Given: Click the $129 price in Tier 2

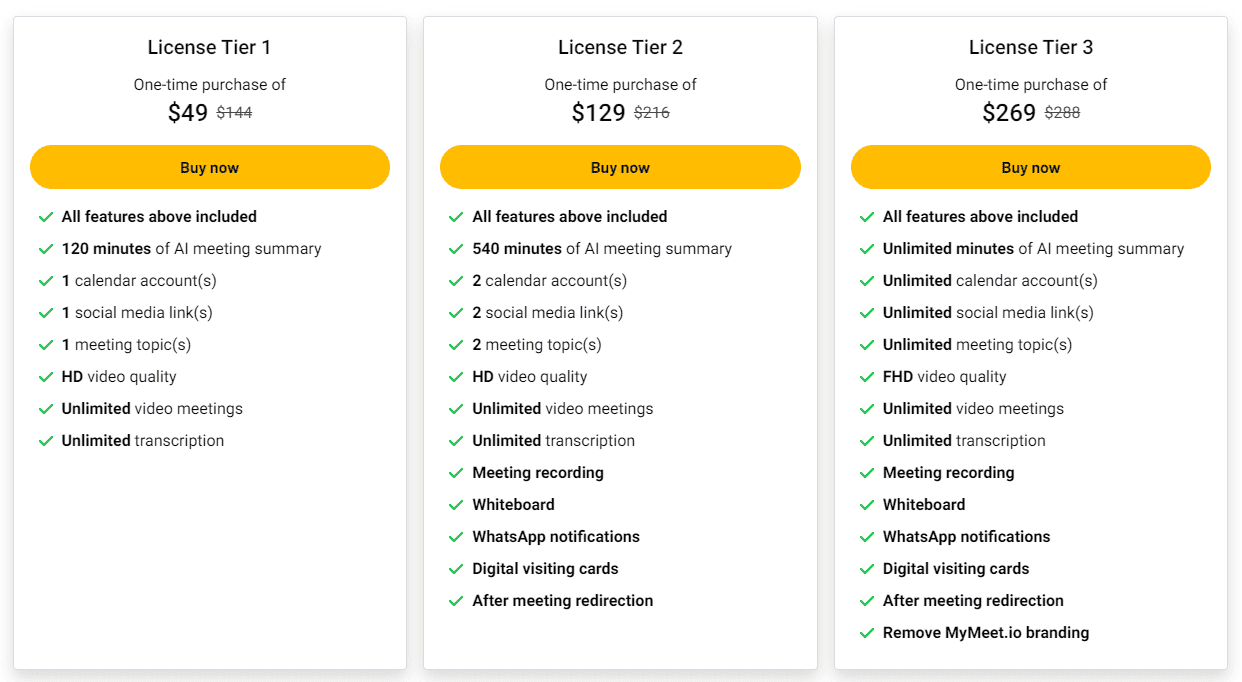Looking at the screenshot, I should 598,113.
